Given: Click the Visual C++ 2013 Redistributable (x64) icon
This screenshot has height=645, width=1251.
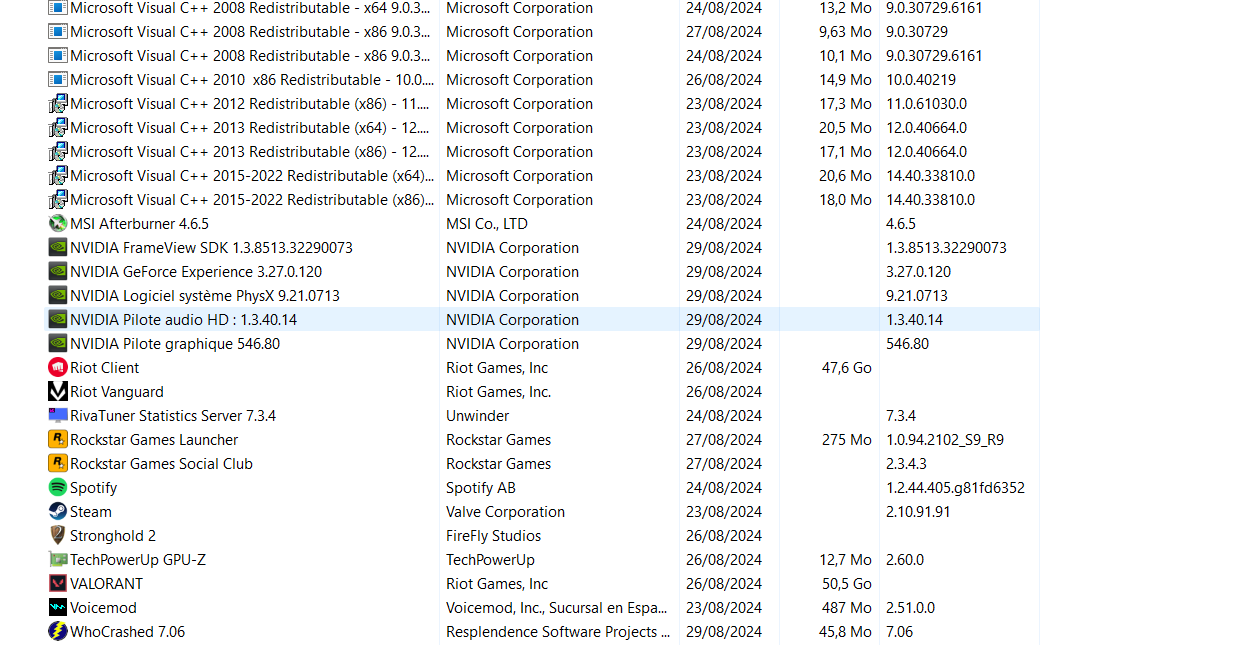Looking at the screenshot, I should [58, 128].
